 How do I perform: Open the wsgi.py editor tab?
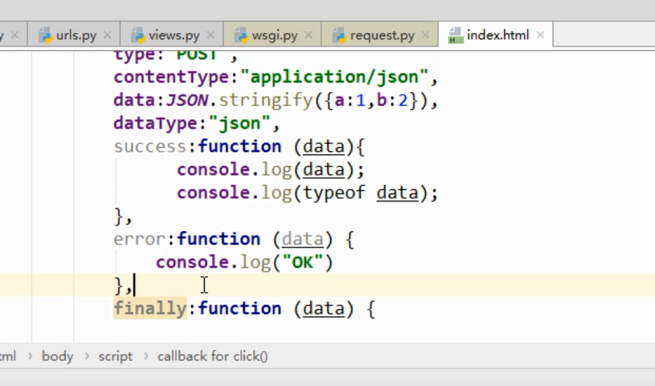coord(274,36)
